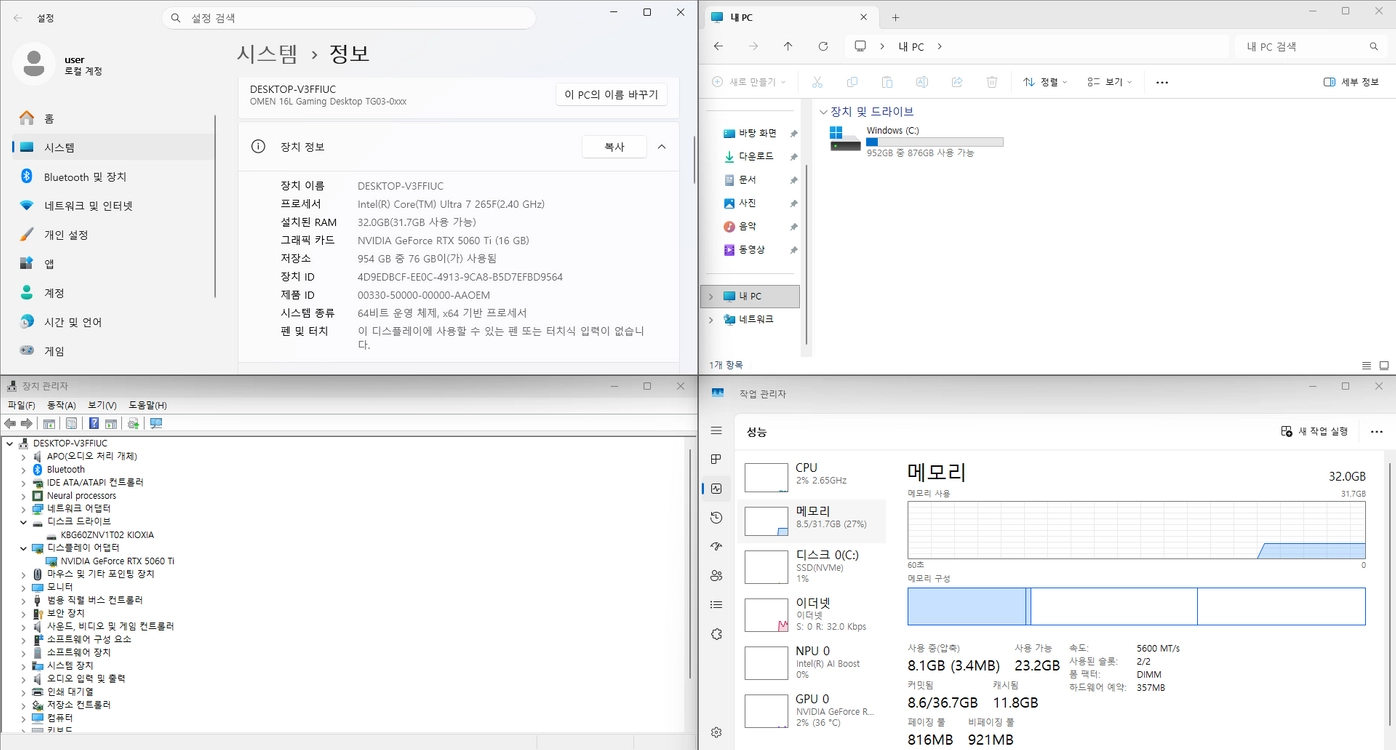Switch File Explorer to details list view icon
Viewport: 1396px width, 750px height.
(1367, 366)
